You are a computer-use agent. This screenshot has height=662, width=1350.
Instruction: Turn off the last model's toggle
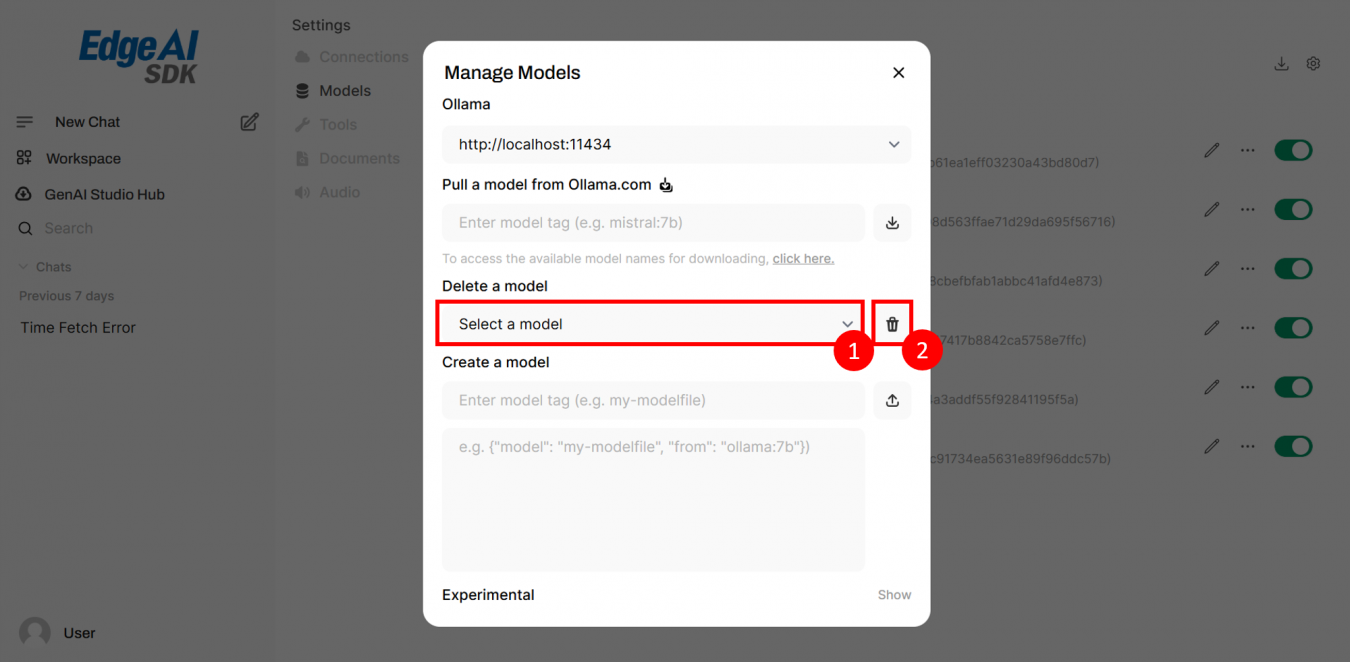click(1292, 446)
